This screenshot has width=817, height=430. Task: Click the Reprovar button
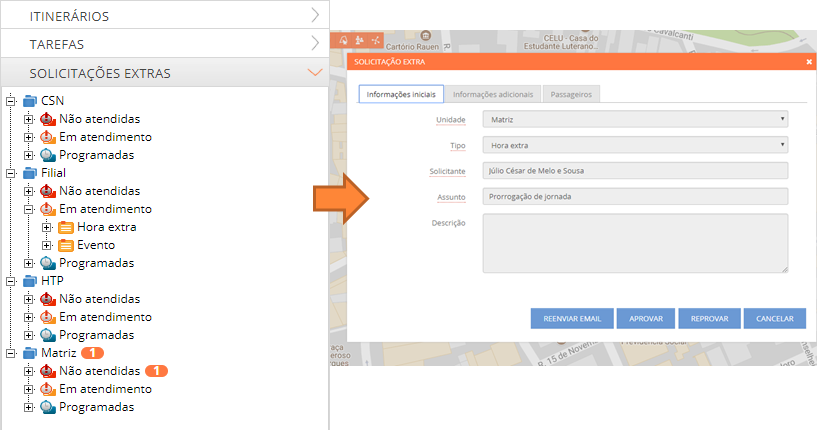709,318
